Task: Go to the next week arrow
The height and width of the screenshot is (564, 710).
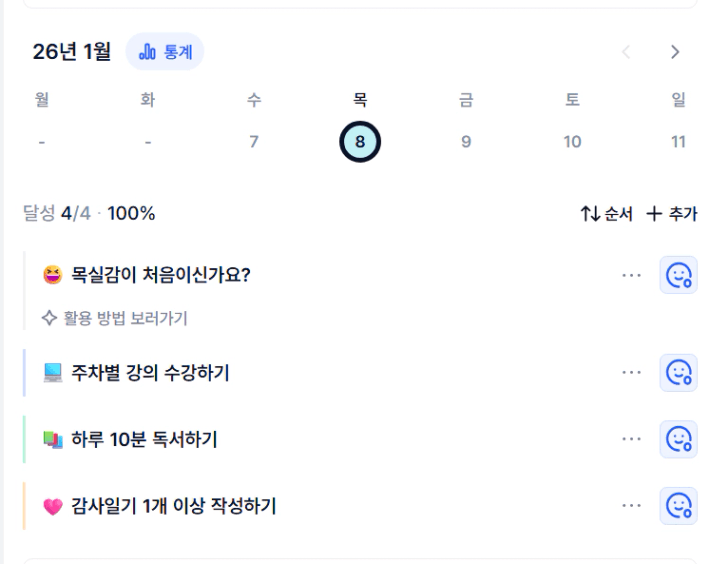Action: pos(675,52)
